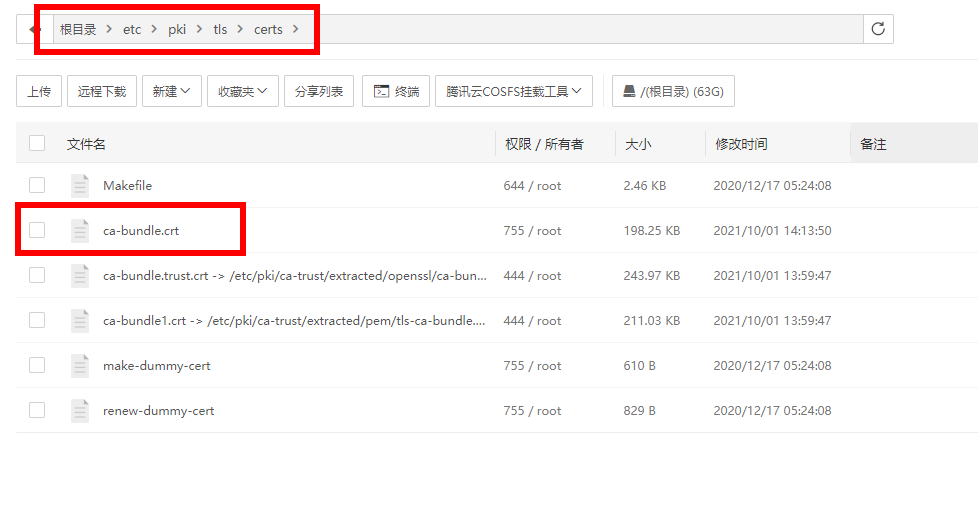The height and width of the screenshot is (512, 978).
Task: Click the 198.25 KB size value
Action: [652, 230]
